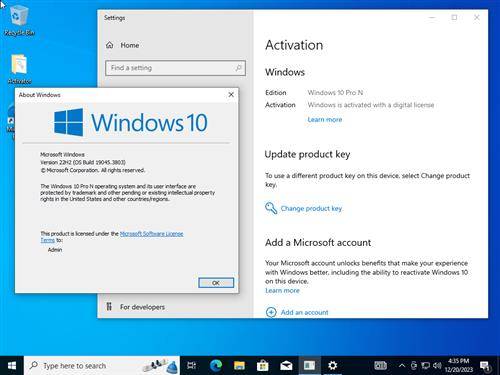Screen dimensions: 500x375
Task: Open the Mail app in taskbar
Action: point(286,366)
